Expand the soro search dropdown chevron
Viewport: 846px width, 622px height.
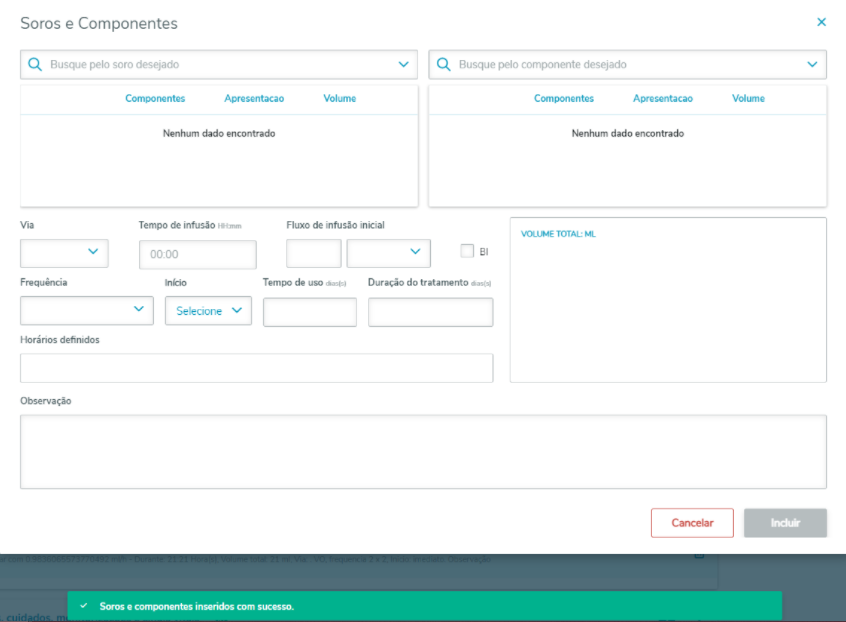click(x=403, y=65)
